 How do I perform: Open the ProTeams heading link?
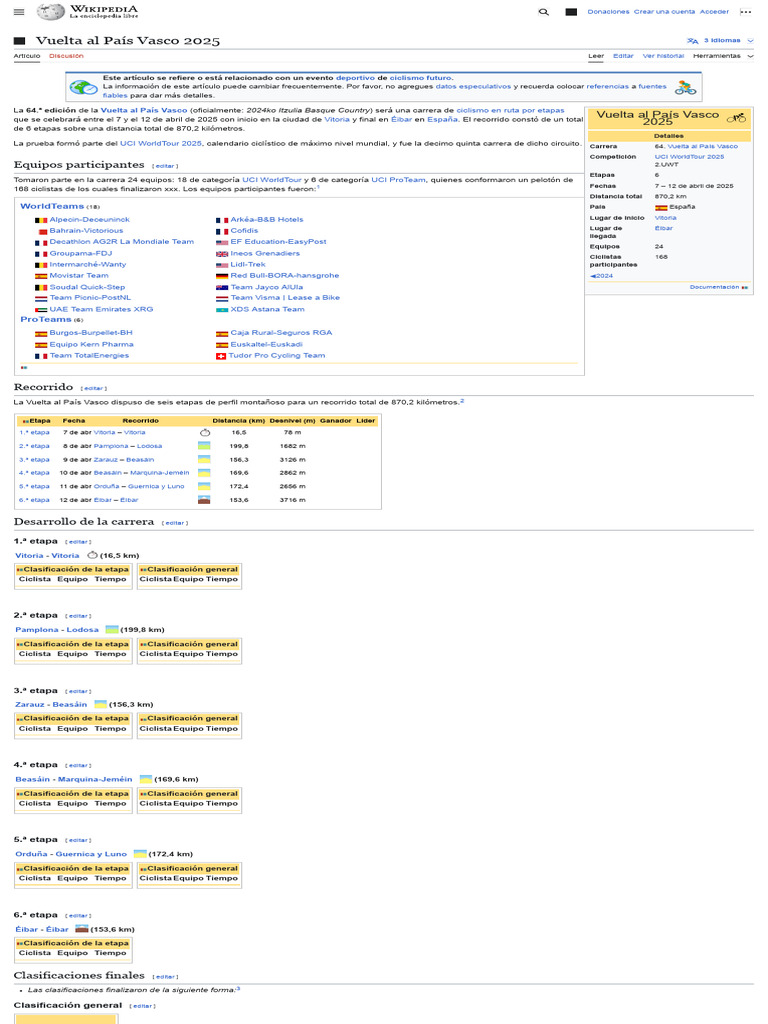46,319
